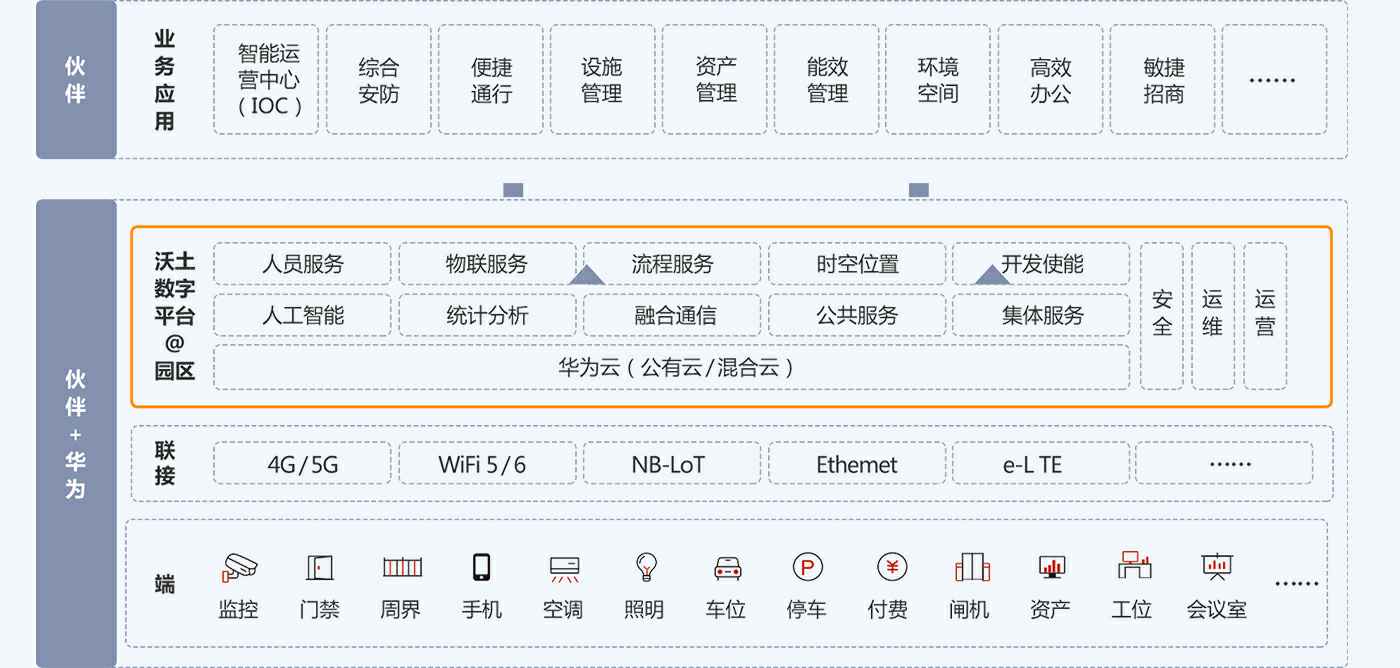Click the 车位 parking space car icon
Viewport: 1400px width, 668px height.
(x=727, y=568)
